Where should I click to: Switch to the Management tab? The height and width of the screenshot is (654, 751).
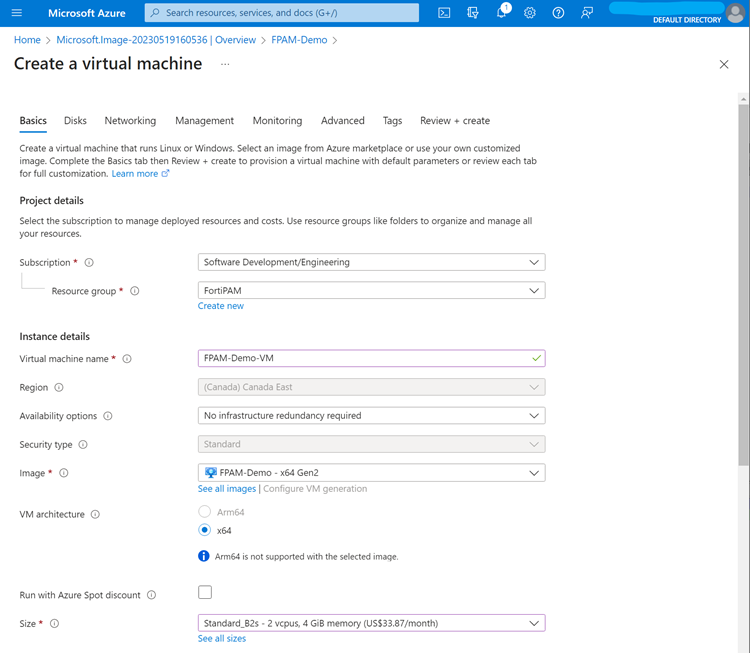tap(205, 121)
